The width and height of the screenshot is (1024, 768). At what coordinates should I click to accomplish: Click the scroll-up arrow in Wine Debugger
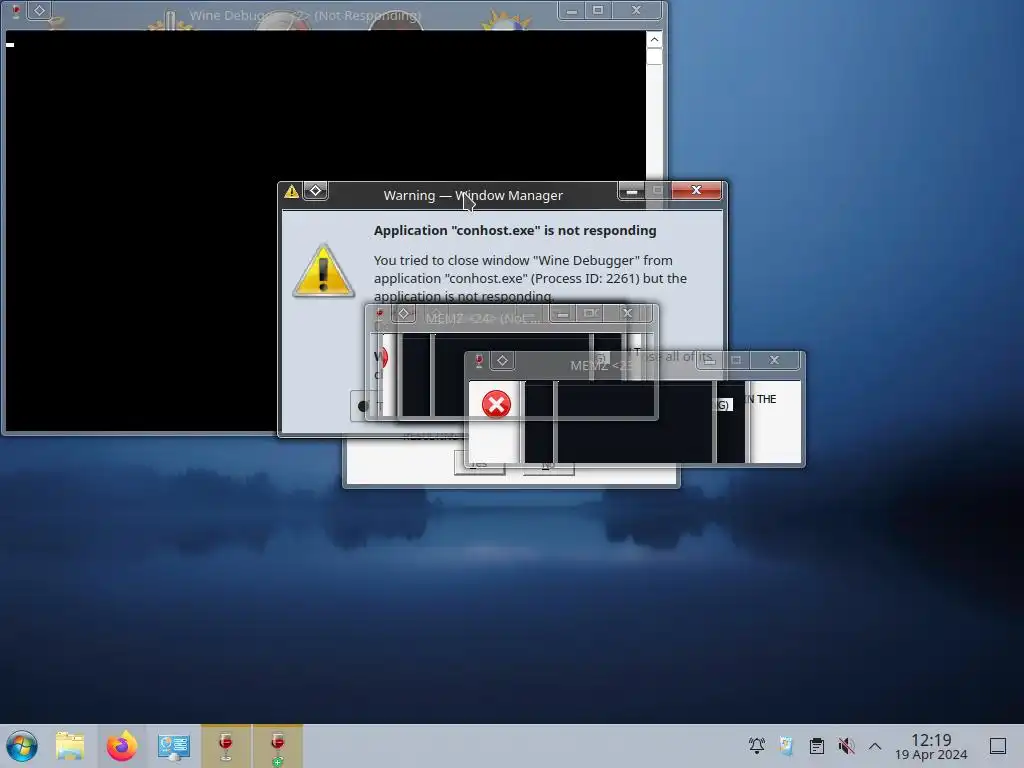point(654,40)
